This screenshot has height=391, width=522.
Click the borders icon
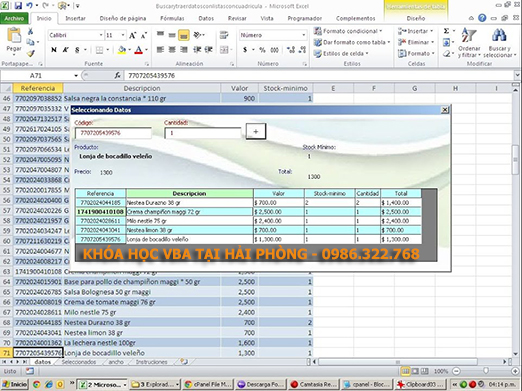99,50
